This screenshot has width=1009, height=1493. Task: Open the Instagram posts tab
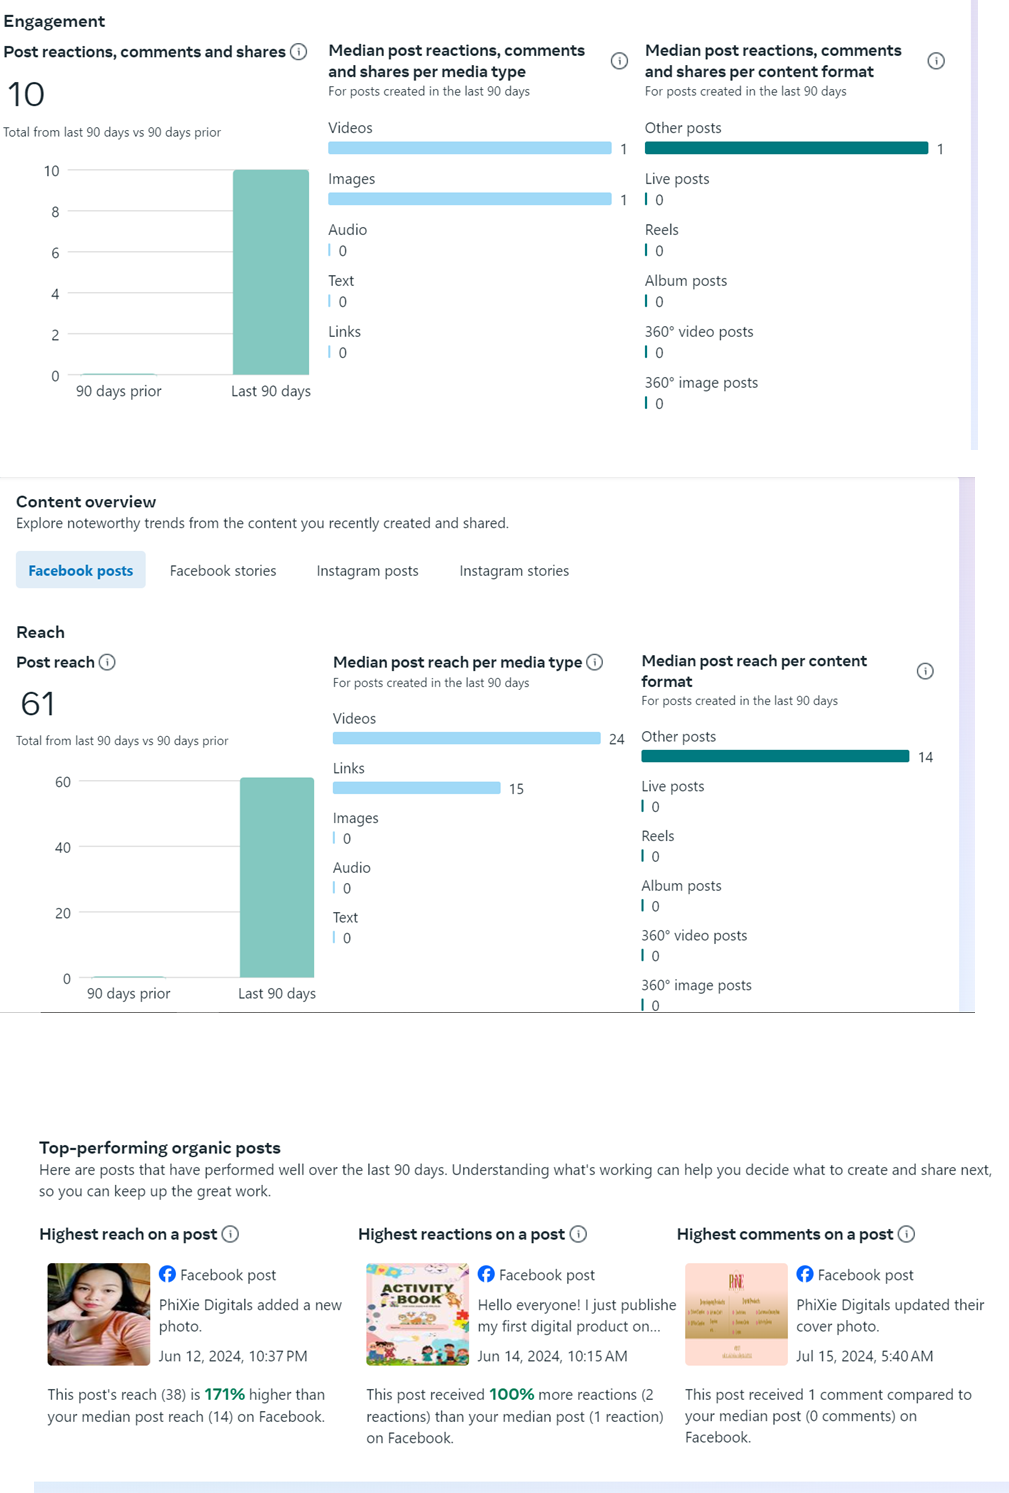point(367,571)
